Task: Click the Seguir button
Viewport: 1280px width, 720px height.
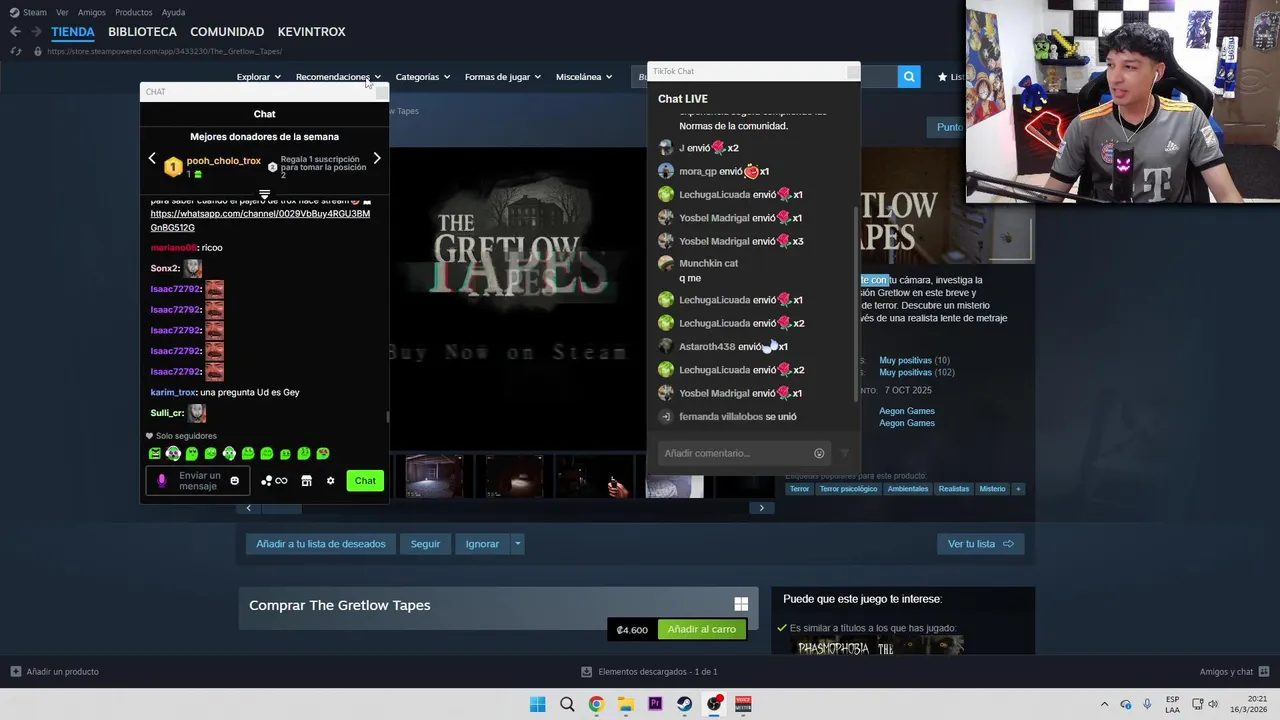Action: (x=425, y=544)
